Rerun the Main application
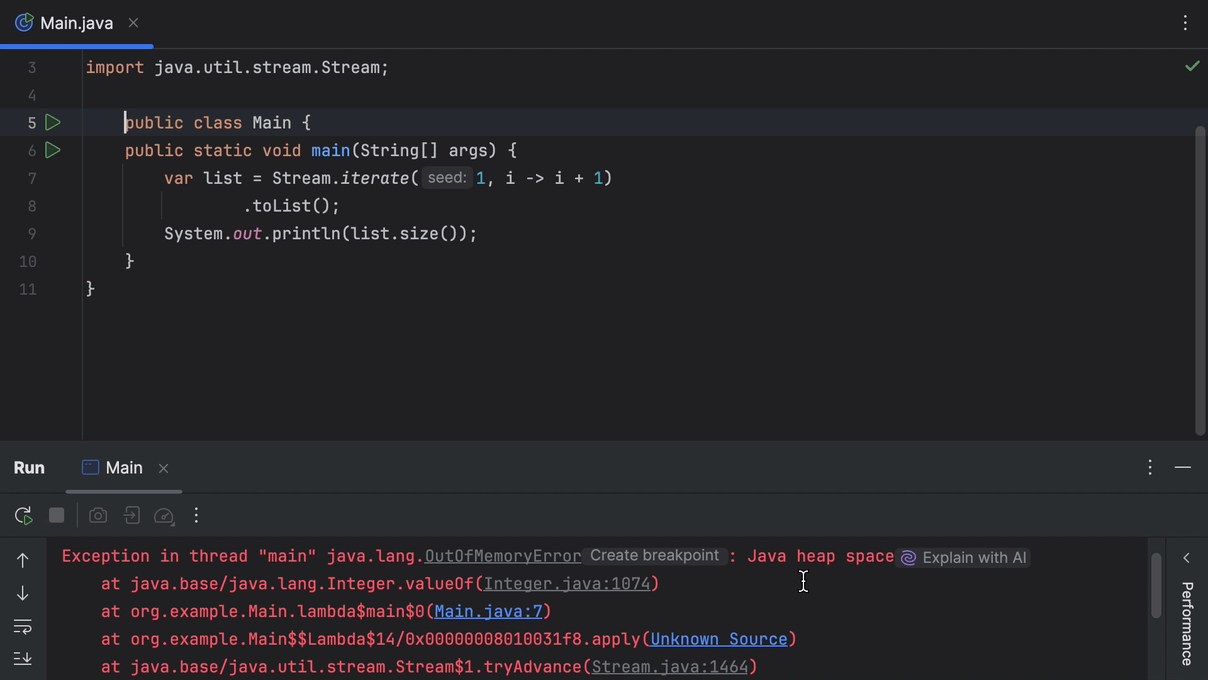The image size is (1208, 680). [23, 515]
